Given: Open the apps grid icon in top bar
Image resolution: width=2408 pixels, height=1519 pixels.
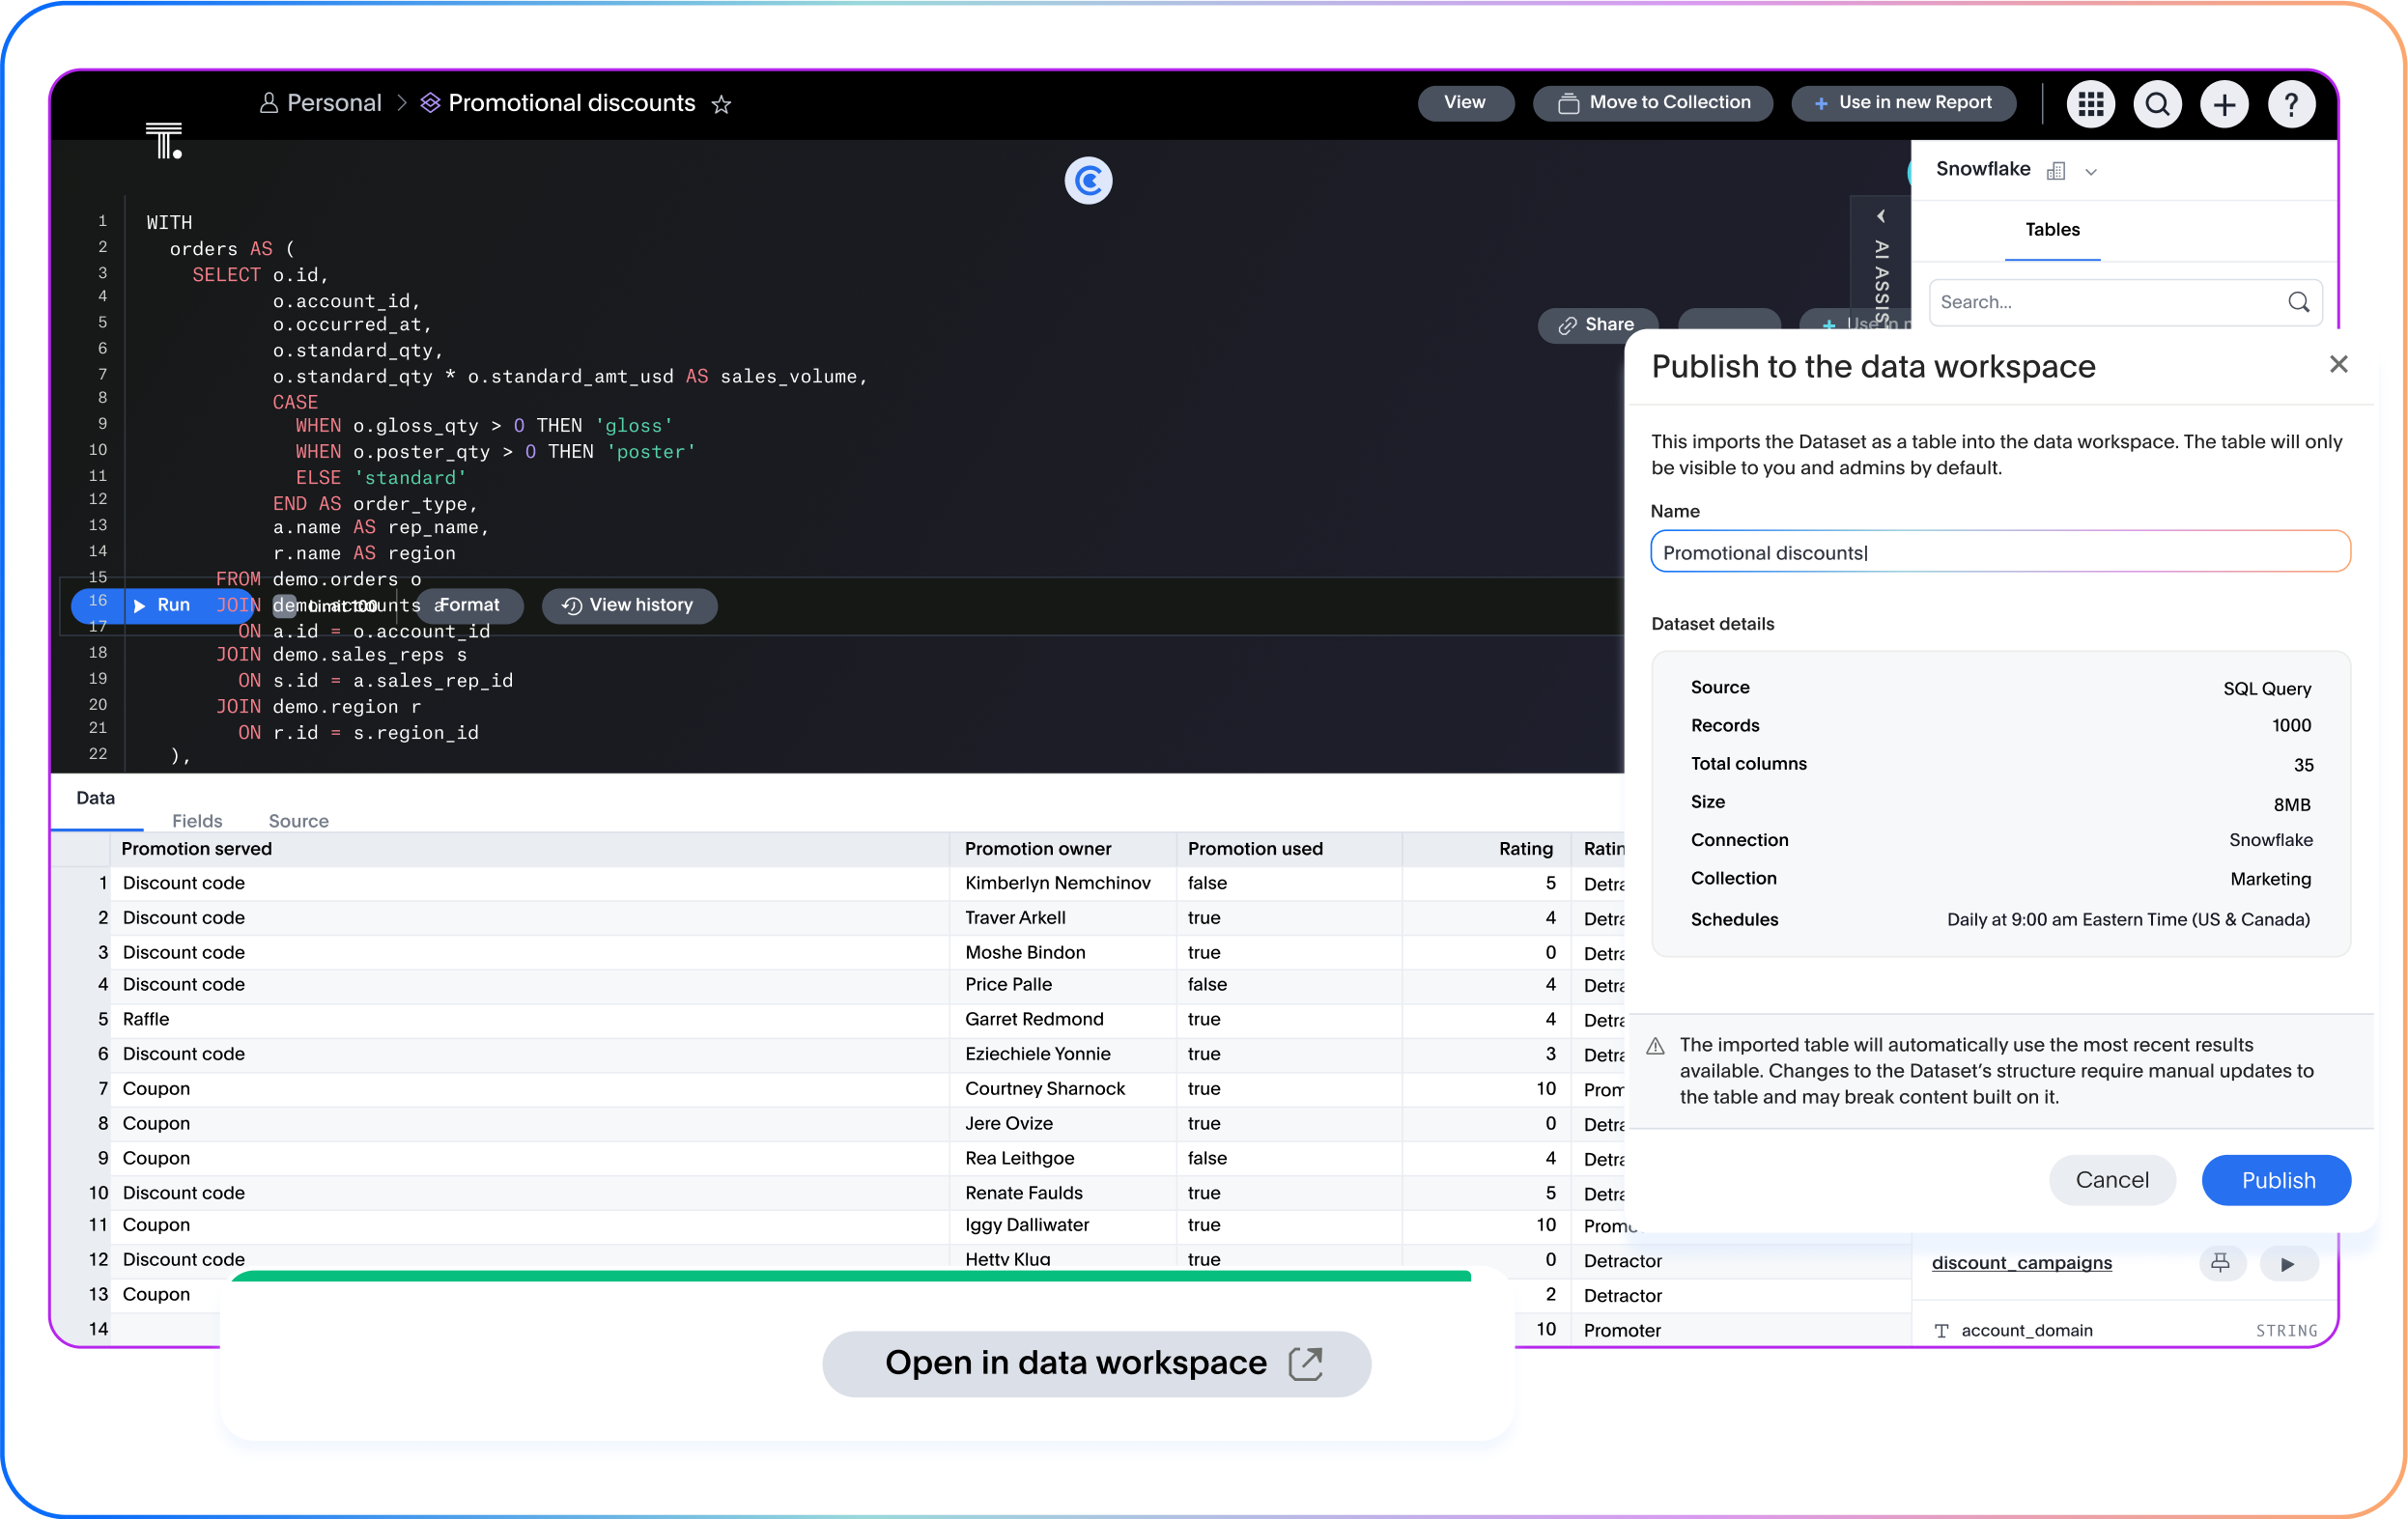Looking at the screenshot, I should (x=2091, y=104).
